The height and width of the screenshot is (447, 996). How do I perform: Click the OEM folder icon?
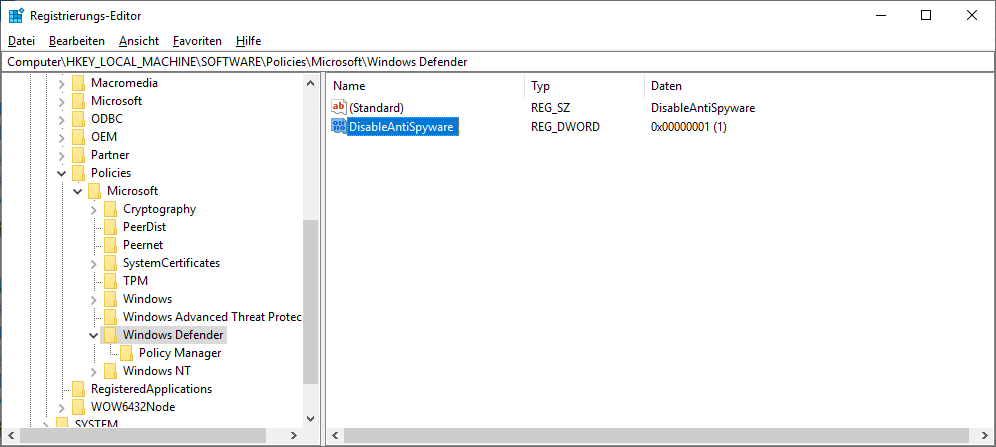78,137
